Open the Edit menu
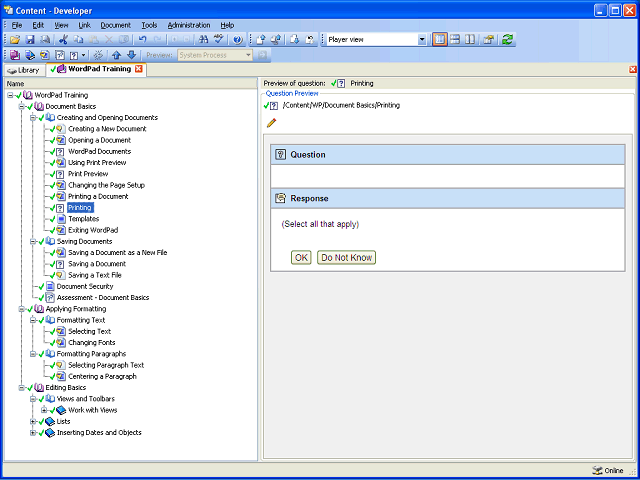Image resolution: width=640 pixels, height=480 pixels. point(38,25)
